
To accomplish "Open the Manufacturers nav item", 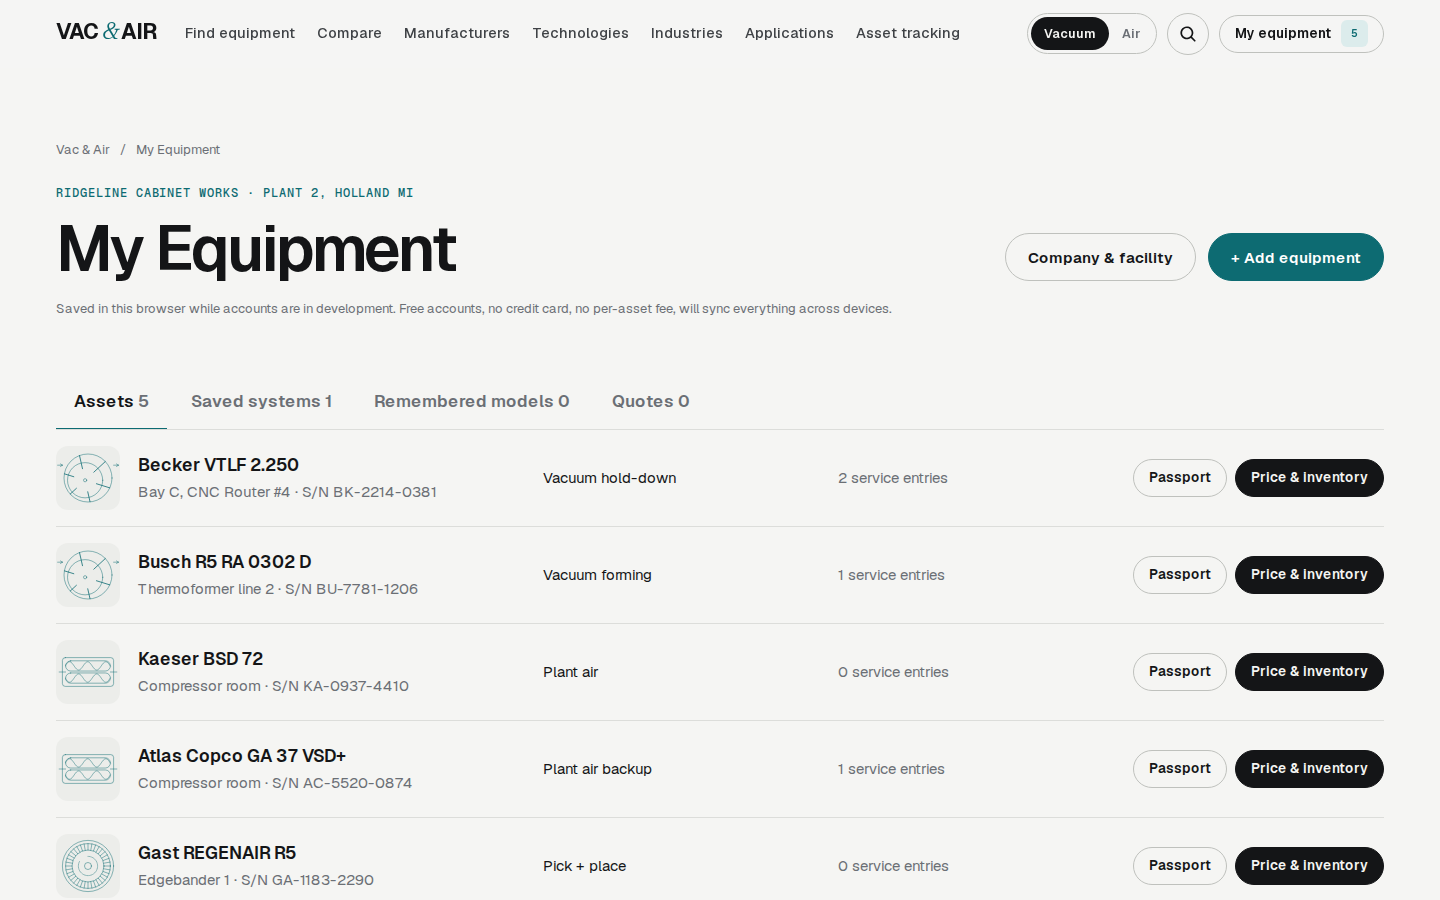I will pyautogui.click(x=457, y=33).
